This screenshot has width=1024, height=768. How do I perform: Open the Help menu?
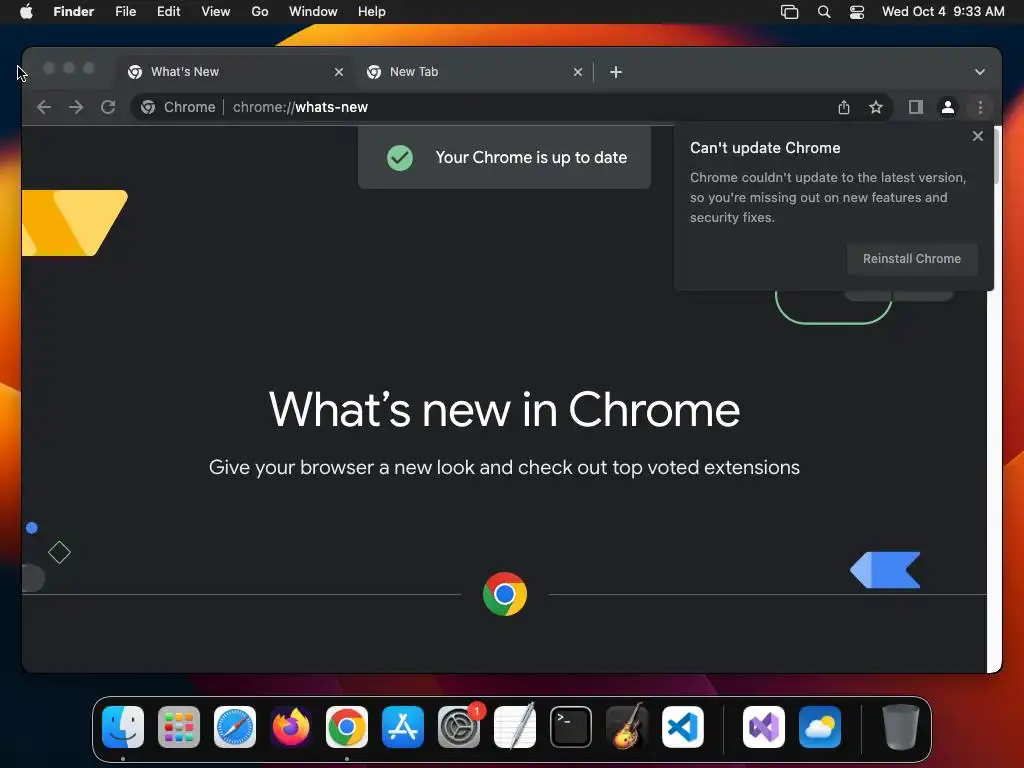click(372, 12)
